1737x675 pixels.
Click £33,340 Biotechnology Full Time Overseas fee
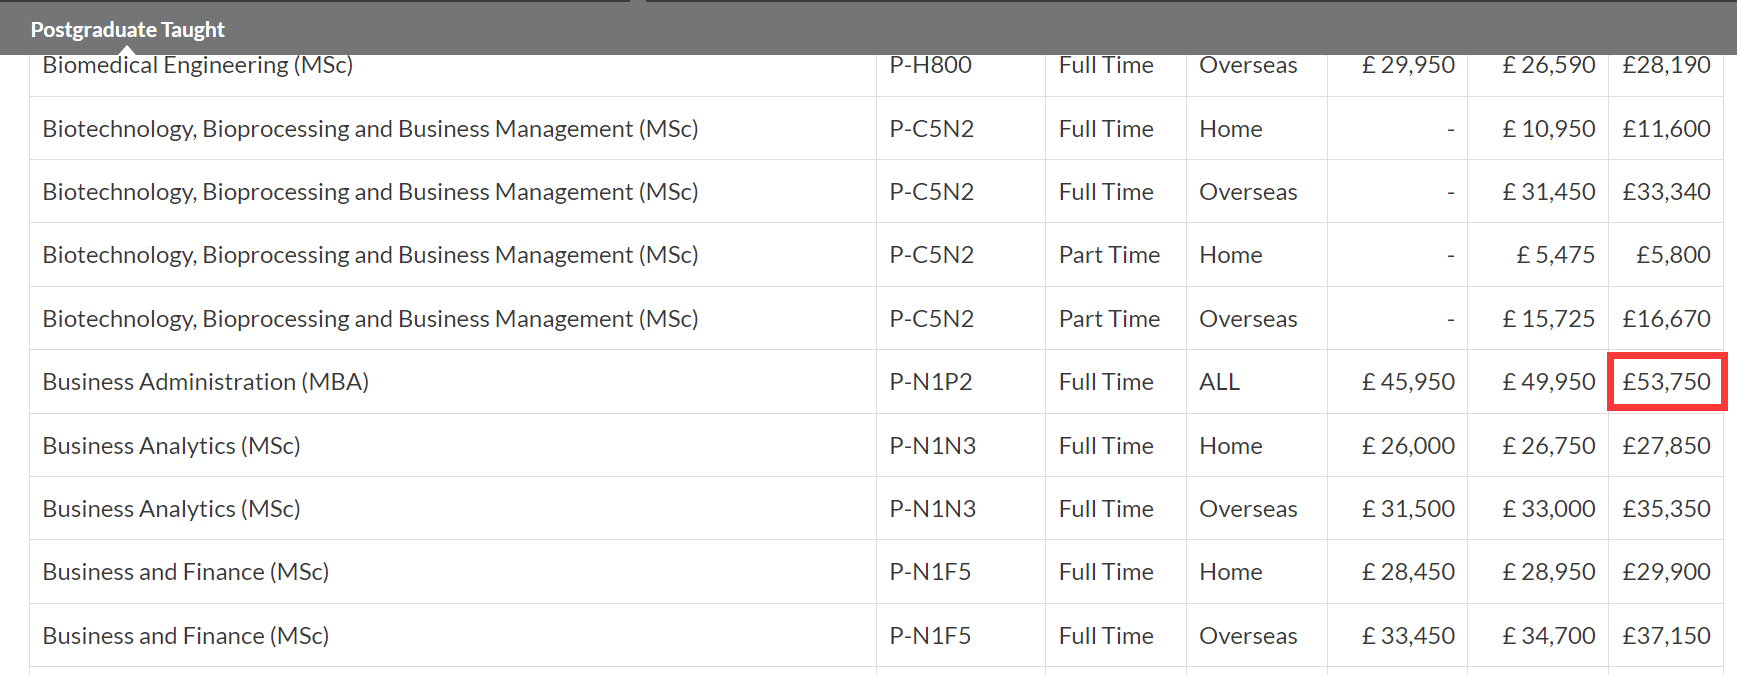(1666, 192)
